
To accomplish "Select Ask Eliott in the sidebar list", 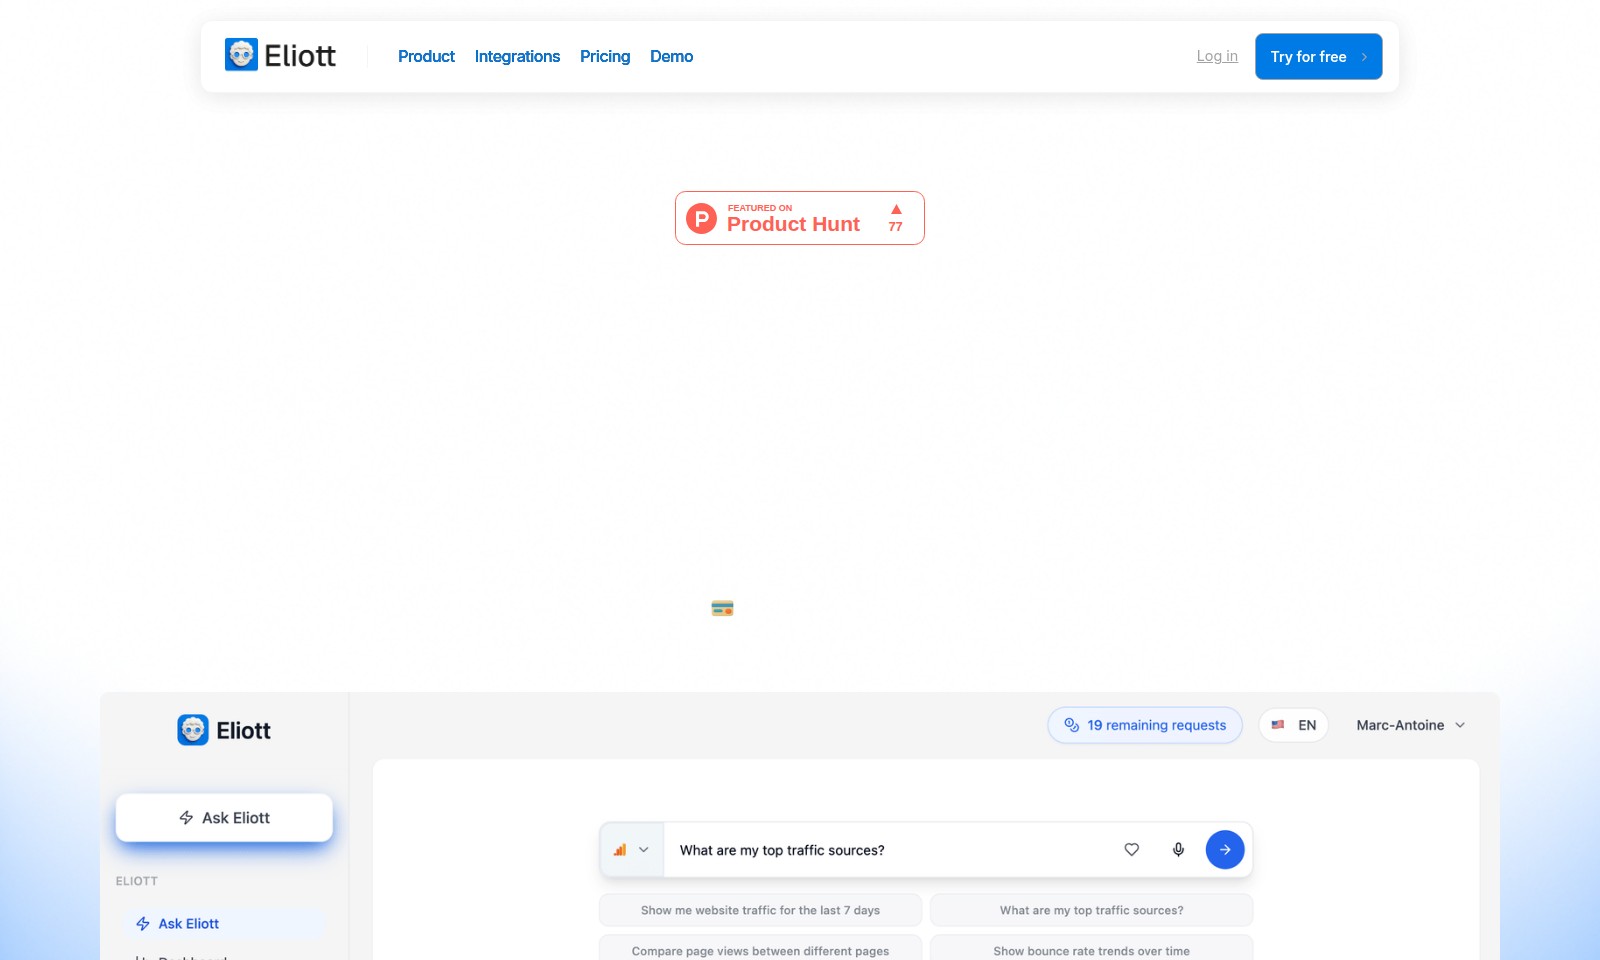I will (224, 923).
